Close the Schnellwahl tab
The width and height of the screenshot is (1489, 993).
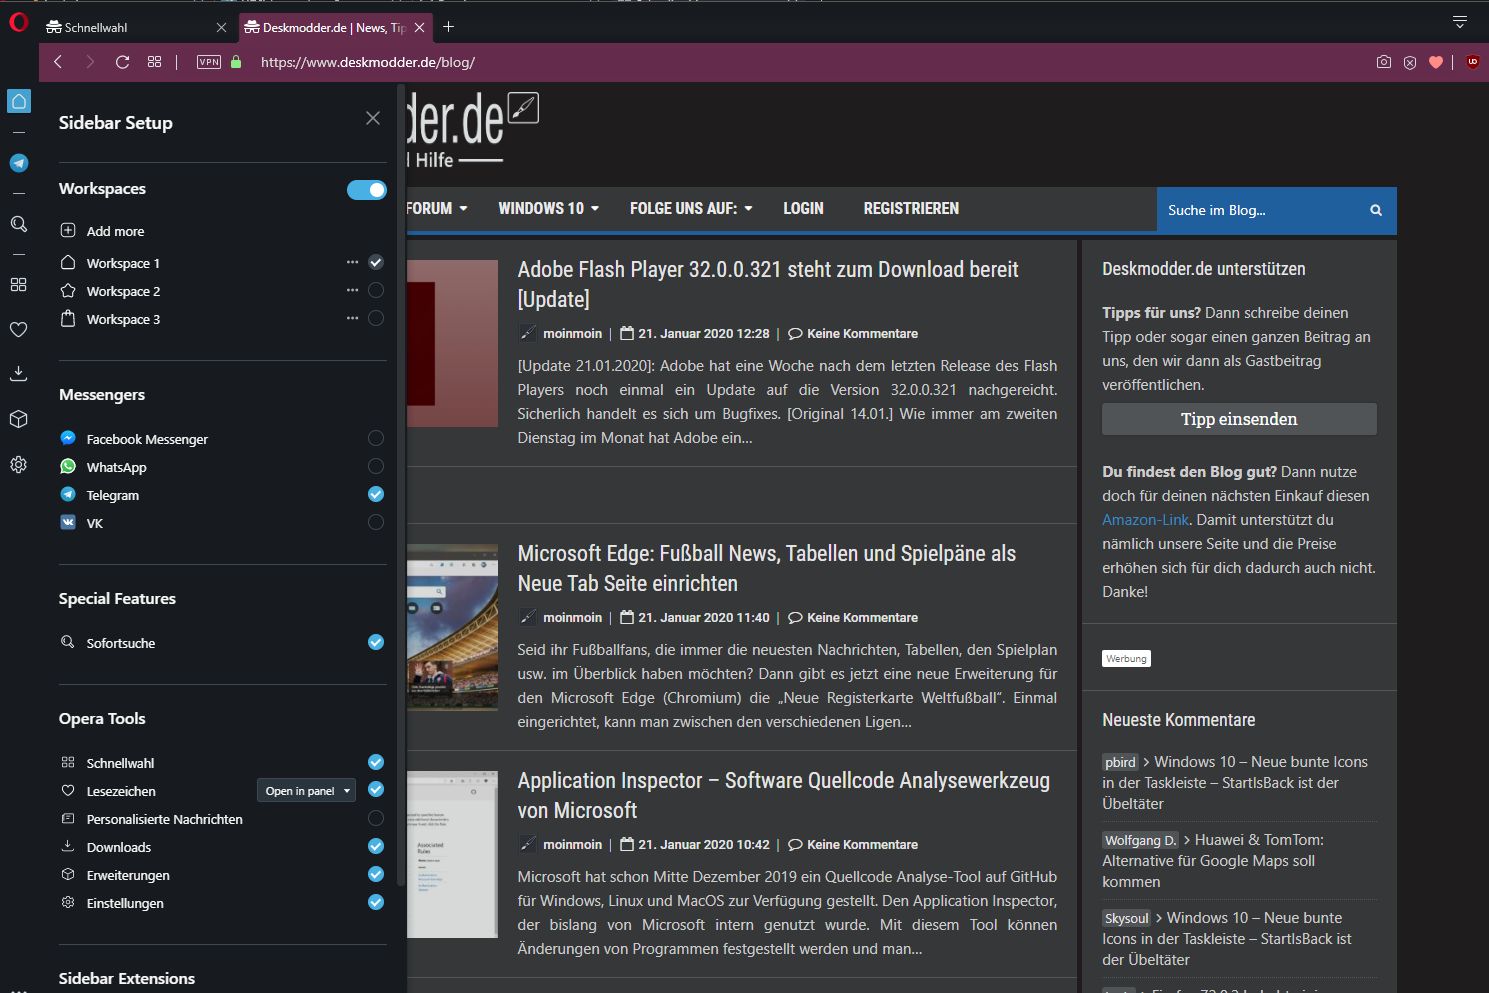pos(221,28)
